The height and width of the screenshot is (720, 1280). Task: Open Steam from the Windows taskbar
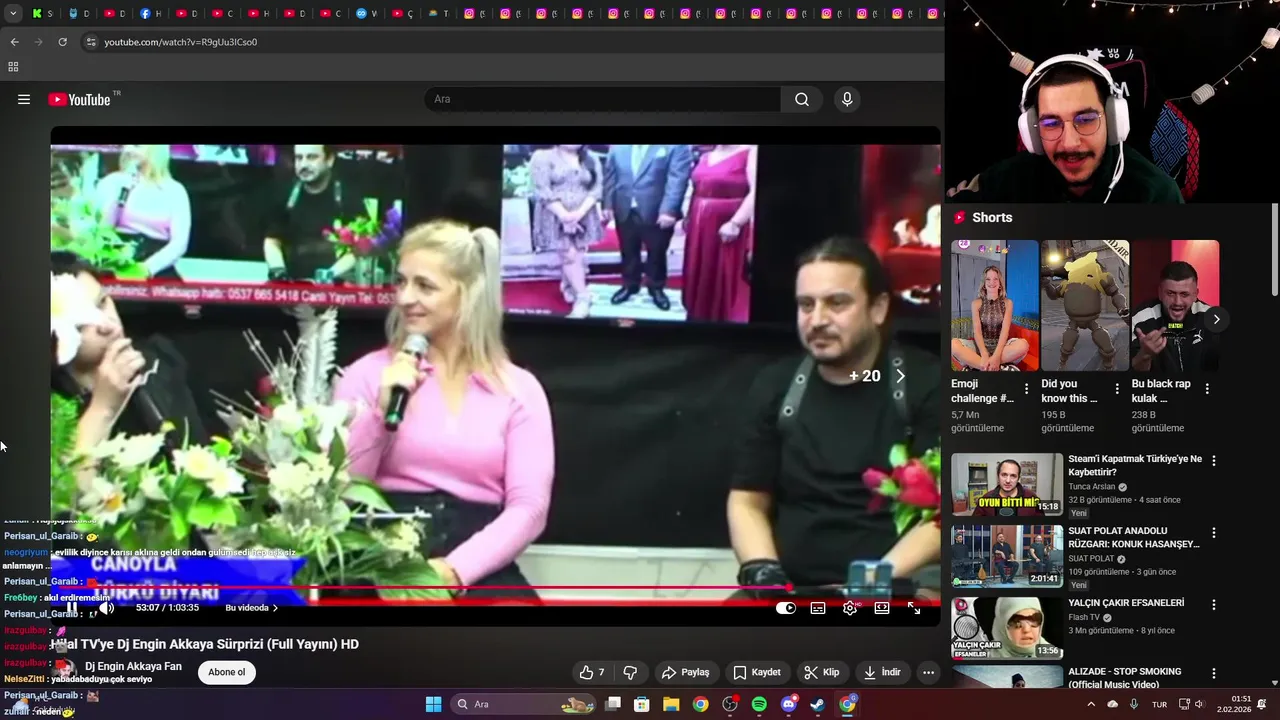point(818,704)
